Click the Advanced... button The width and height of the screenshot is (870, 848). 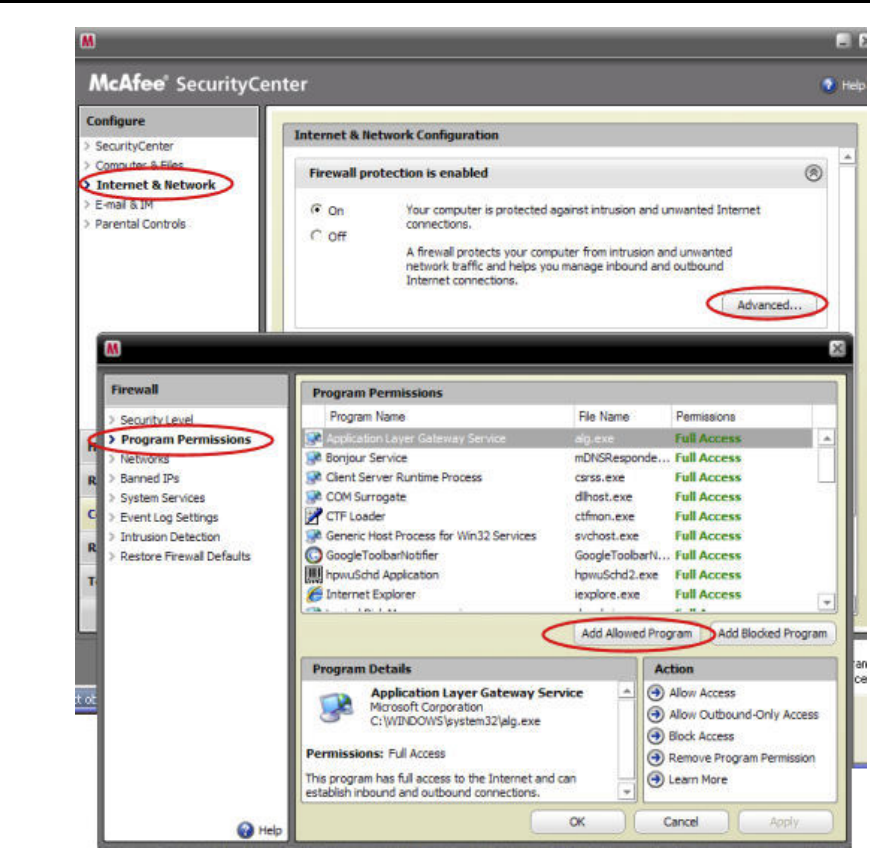pos(768,305)
